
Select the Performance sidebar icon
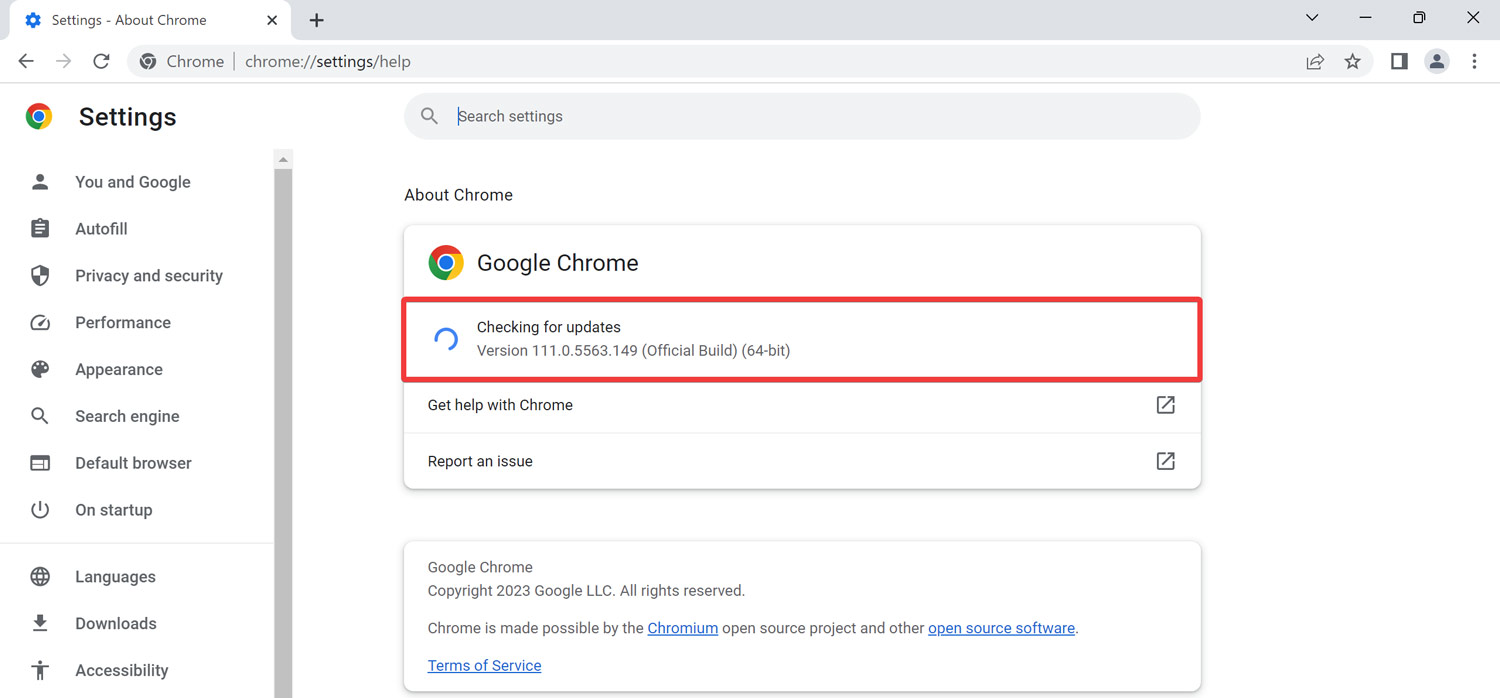(40, 322)
